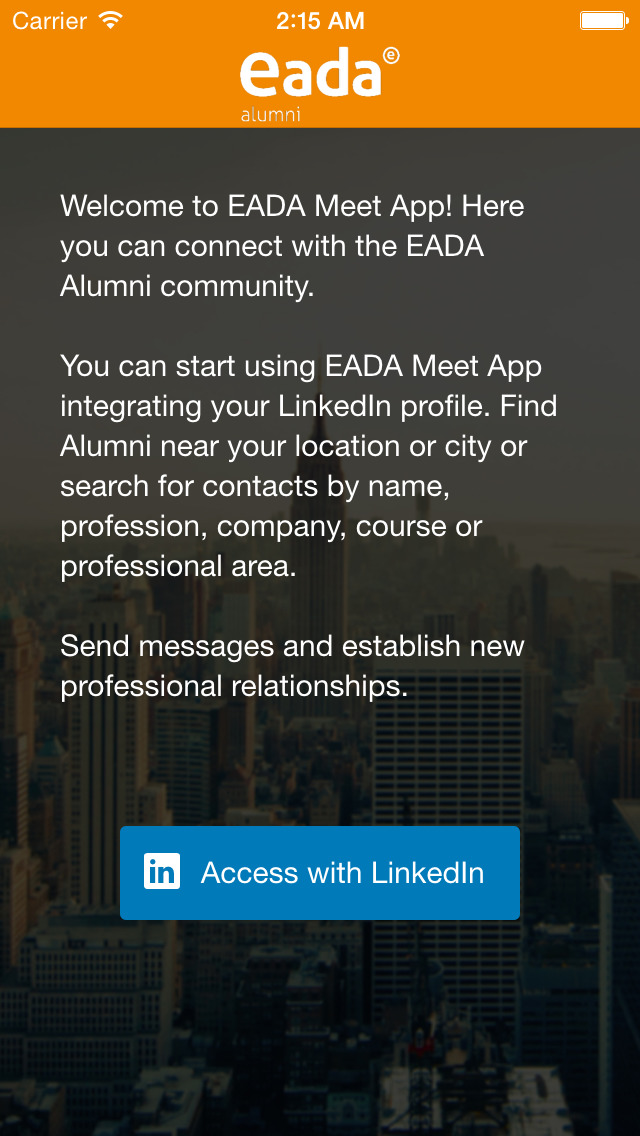Viewport: 640px width, 1136px height.
Task: Click the 'Welcome to EADA Meet App!' line
Action: tap(292, 206)
